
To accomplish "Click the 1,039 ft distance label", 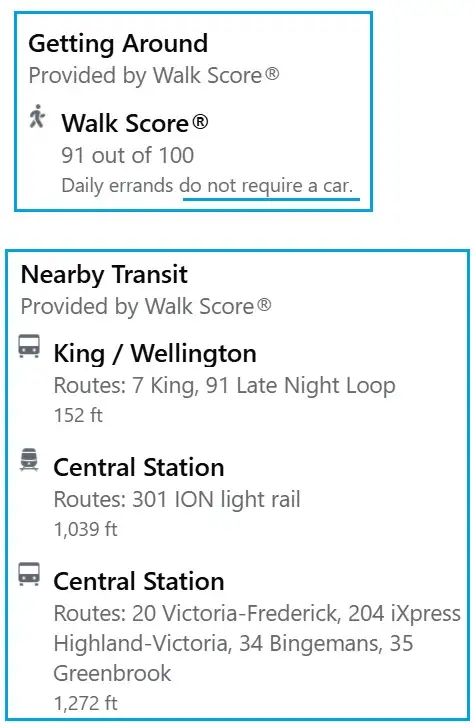I will click(x=85, y=529).
